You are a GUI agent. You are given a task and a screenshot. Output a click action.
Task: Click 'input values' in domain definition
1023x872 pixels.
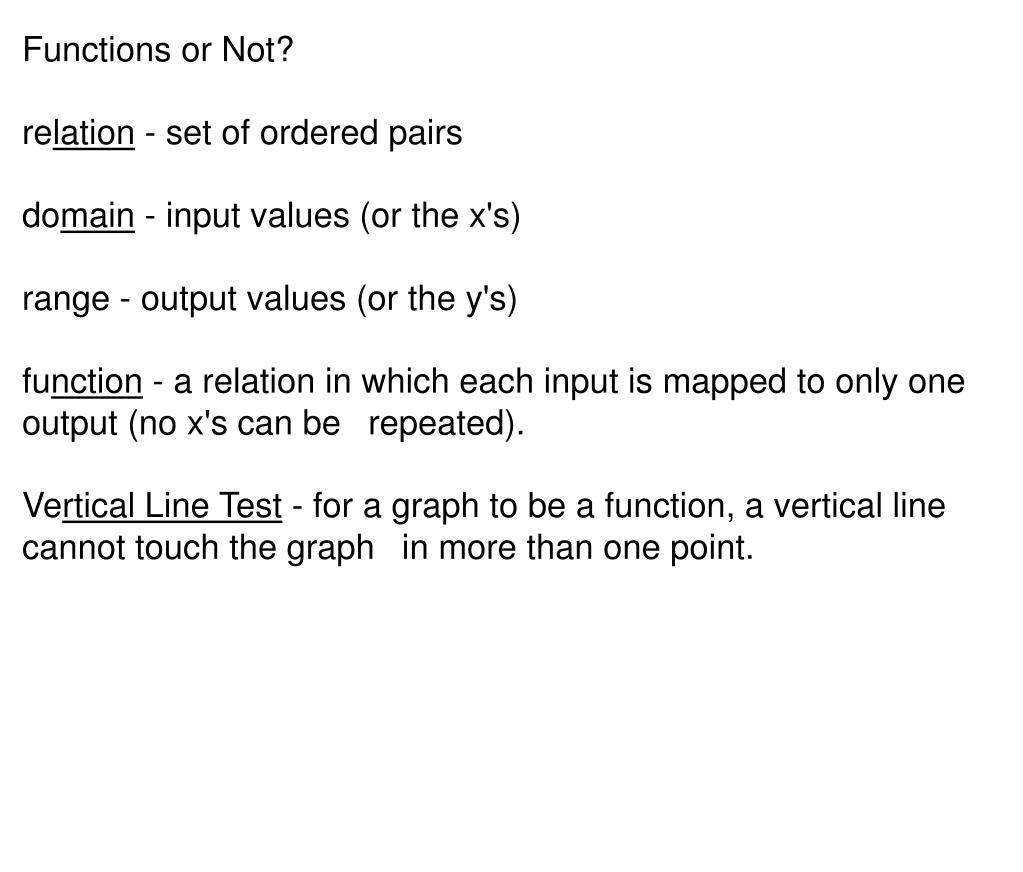pos(258,216)
